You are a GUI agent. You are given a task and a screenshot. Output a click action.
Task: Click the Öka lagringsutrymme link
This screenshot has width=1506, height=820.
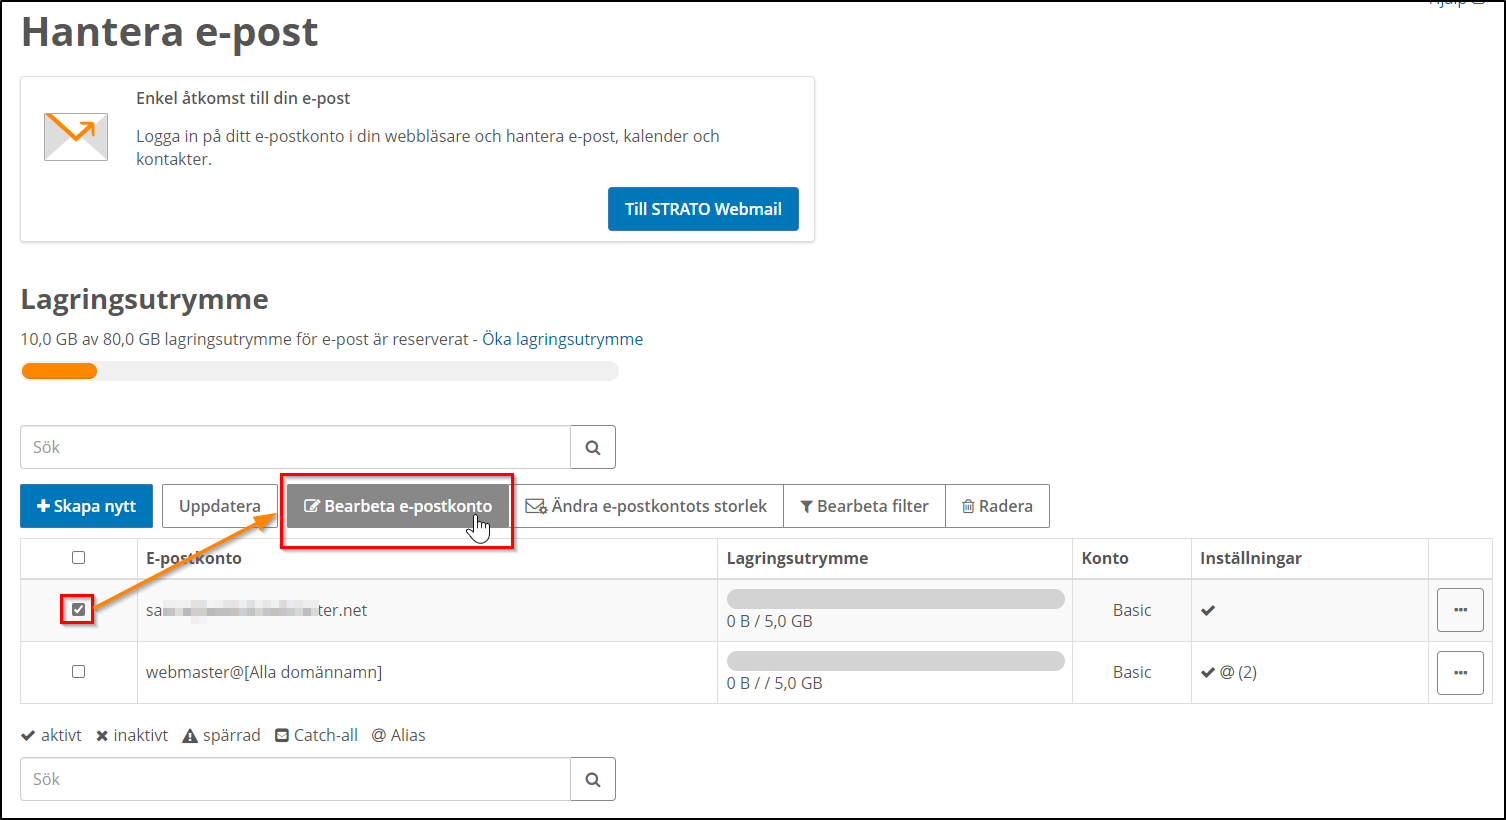point(562,339)
